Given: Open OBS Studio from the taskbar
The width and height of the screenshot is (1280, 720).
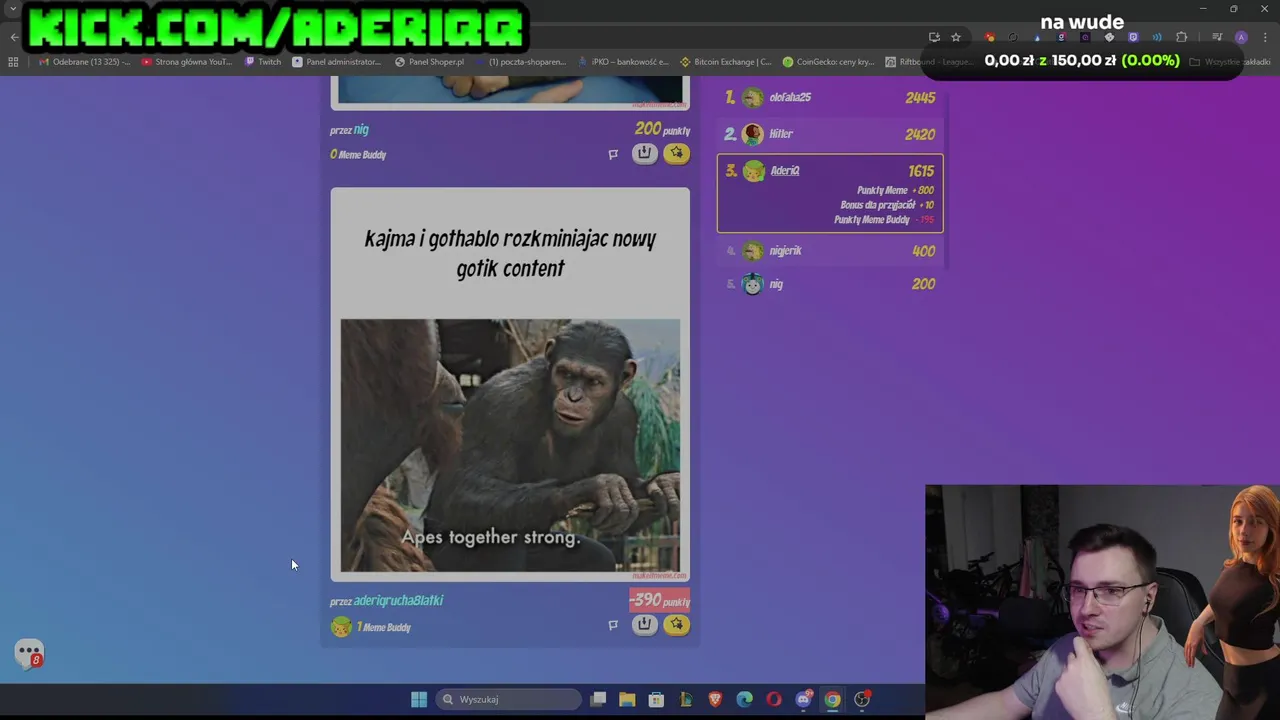Looking at the screenshot, I should coord(862,699).
